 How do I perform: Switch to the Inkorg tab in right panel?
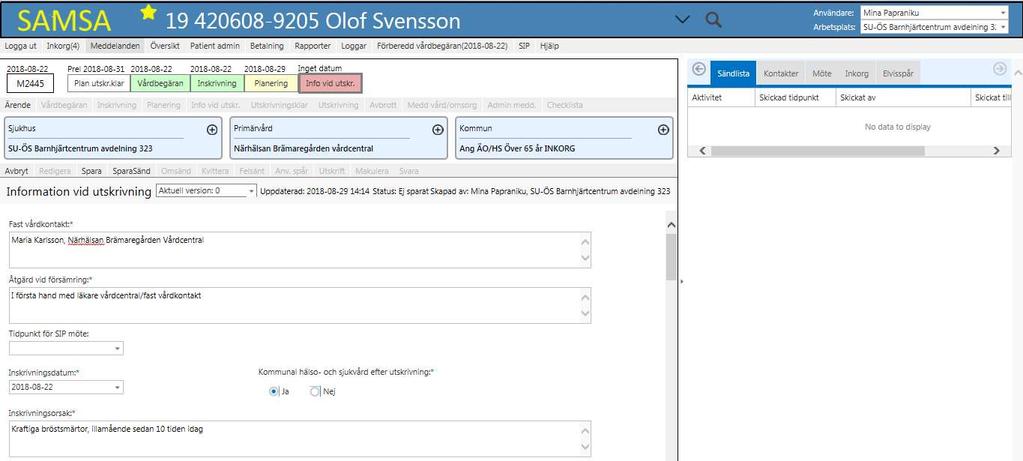tap(857, 74)
